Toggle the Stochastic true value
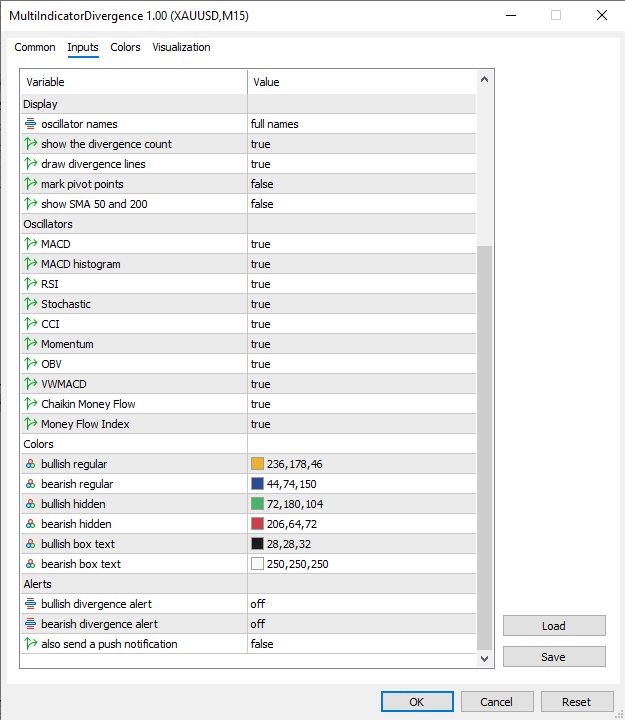This screenshot has width=625, height=720. pos(362,304)
